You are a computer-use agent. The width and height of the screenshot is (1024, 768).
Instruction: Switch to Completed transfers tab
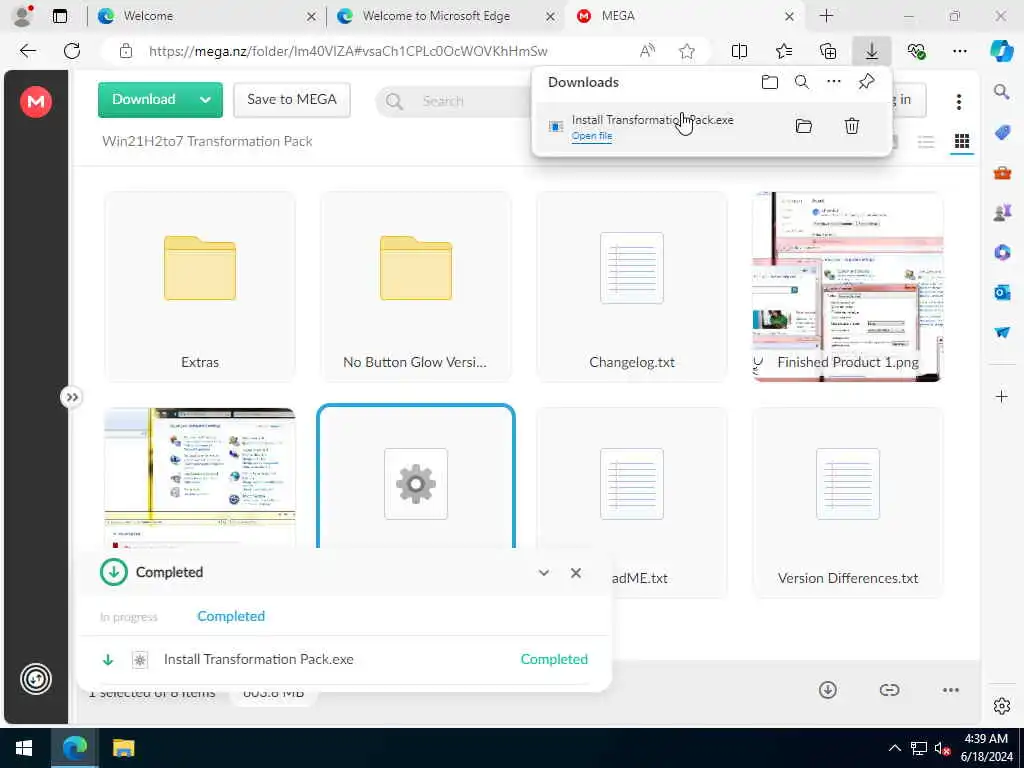(231, 616)
